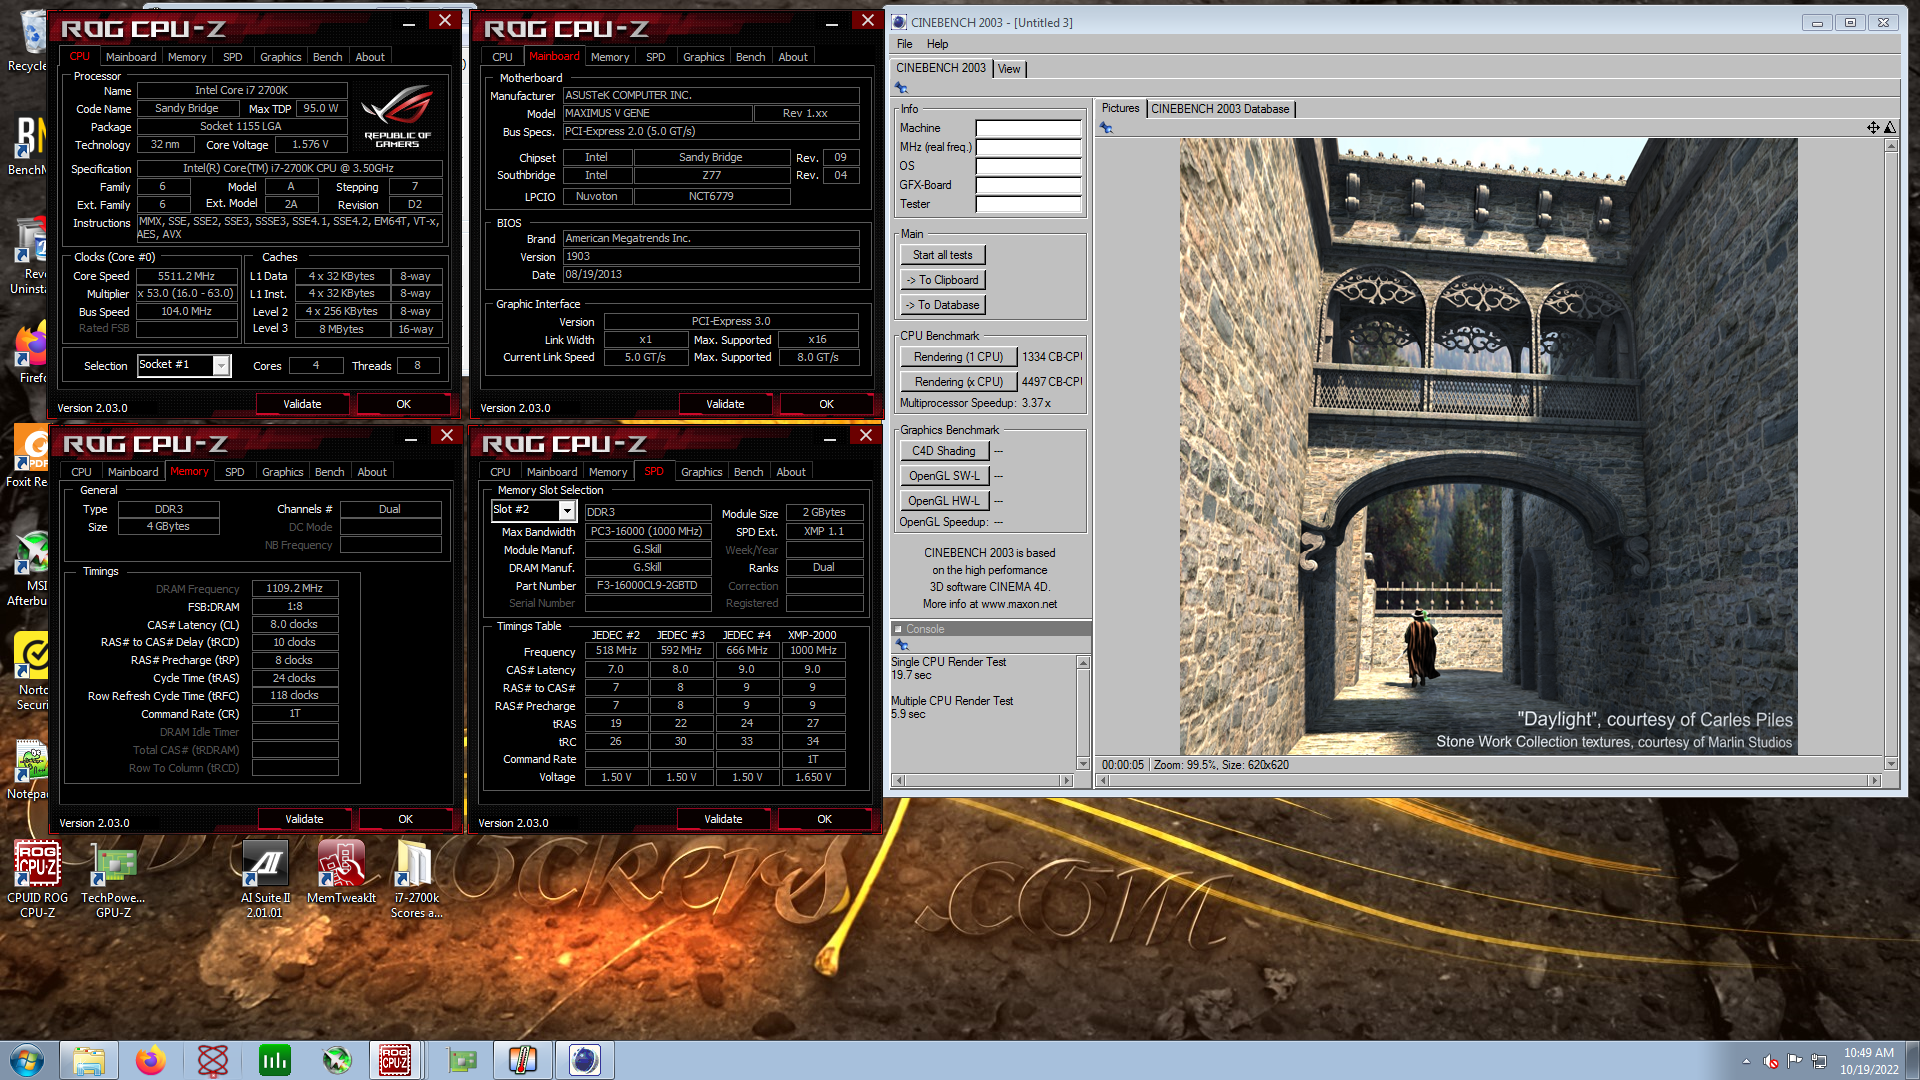Click the pin icon in the Console panel
The width and height of the screenshot is (1920, 1080).
click(x=902, y=645)
